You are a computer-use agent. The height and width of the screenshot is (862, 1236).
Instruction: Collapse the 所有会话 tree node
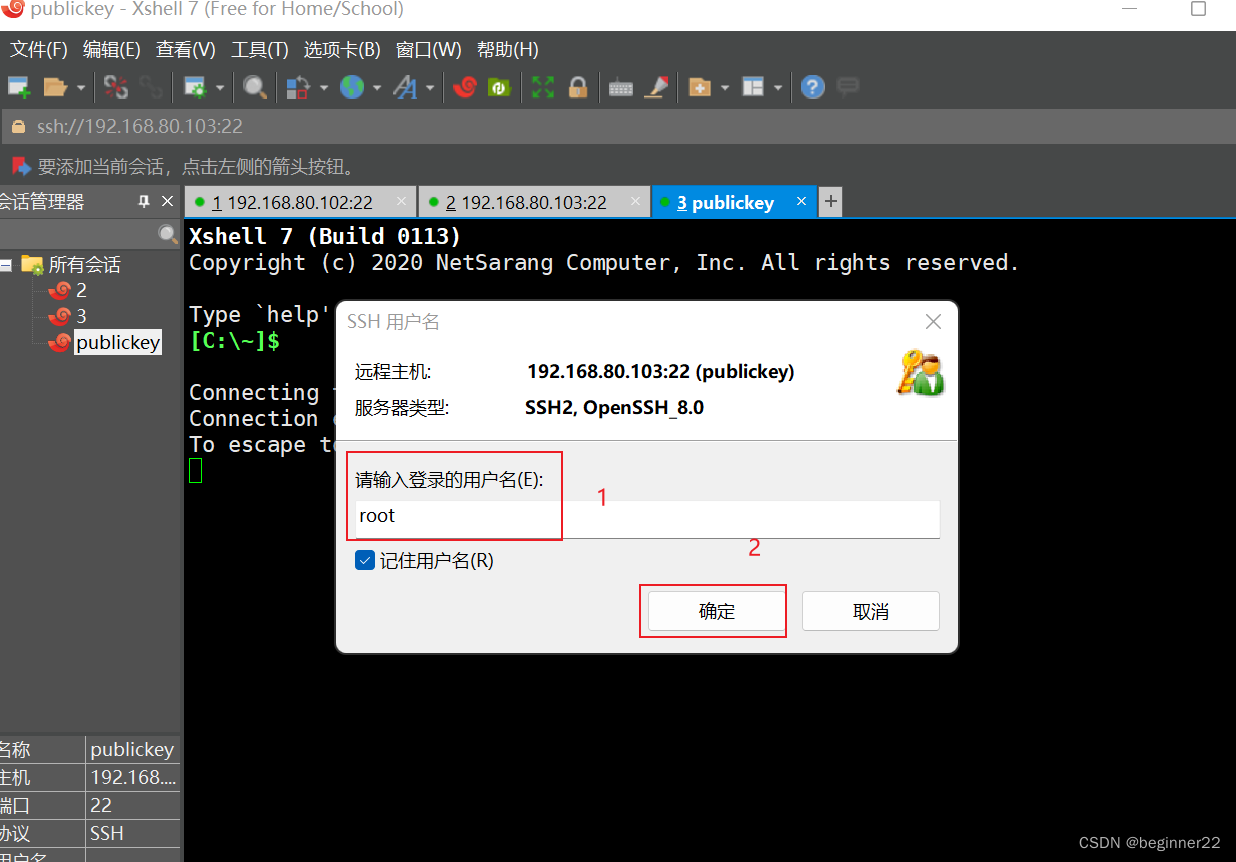pos(5,265)
